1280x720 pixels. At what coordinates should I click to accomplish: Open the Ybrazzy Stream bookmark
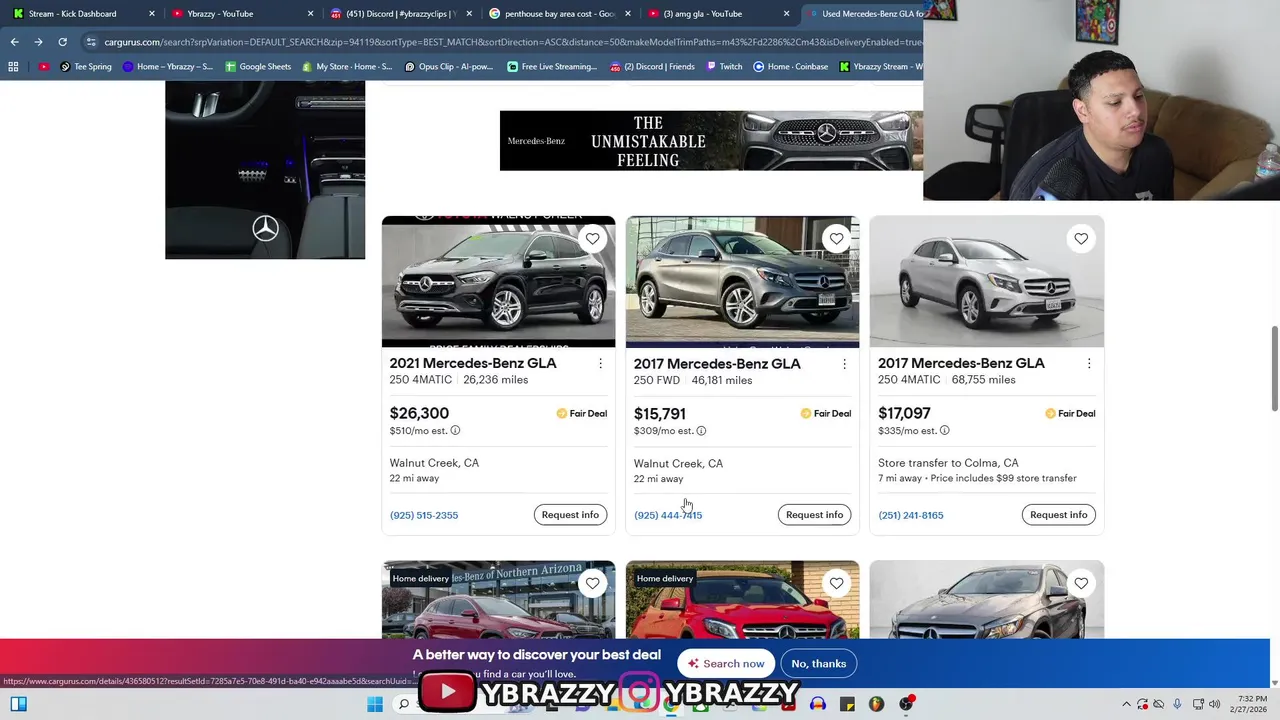880,67
